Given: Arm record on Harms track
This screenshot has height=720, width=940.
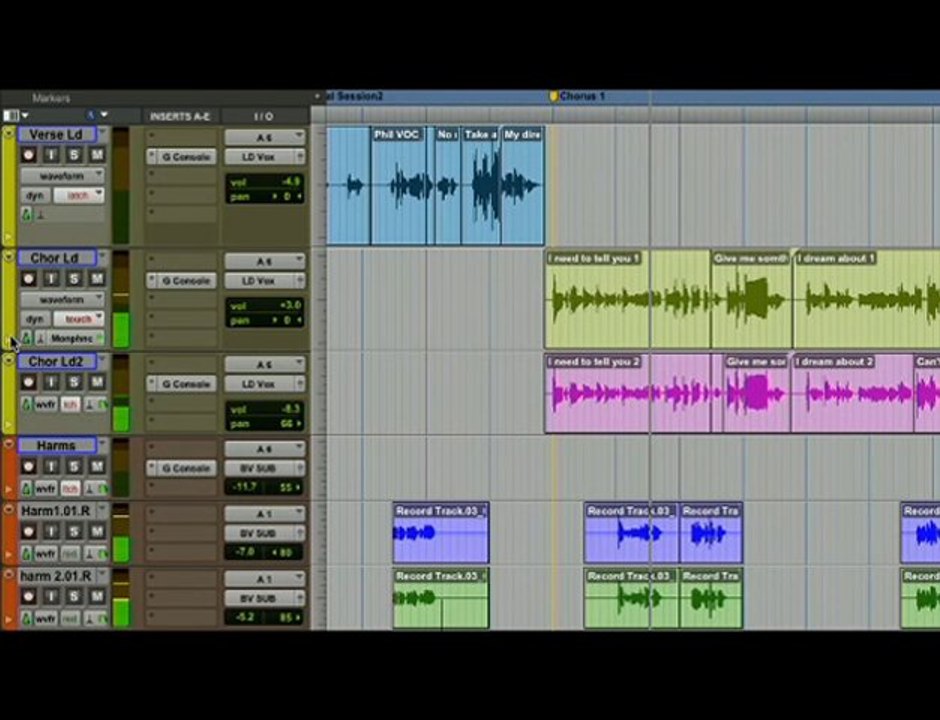Looking at the screenshot, I should (28, 466).
